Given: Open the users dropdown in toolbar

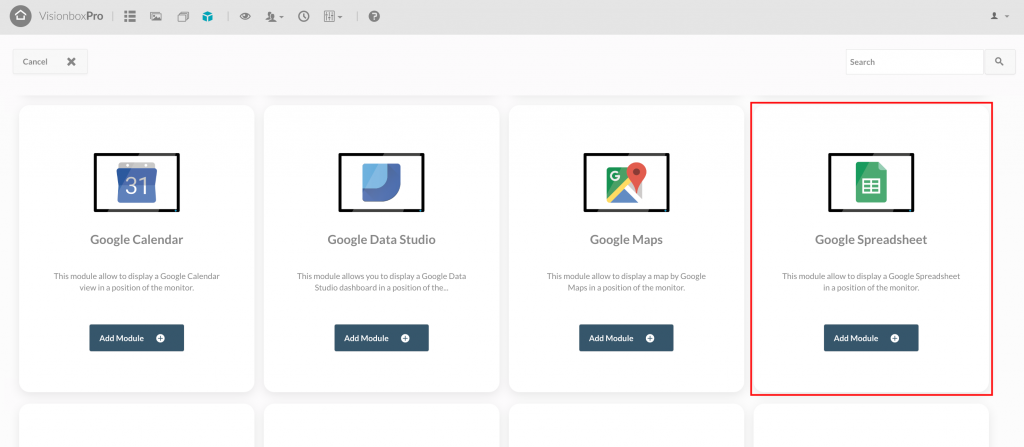Looking at the screenshot, I should pos(274,16).
